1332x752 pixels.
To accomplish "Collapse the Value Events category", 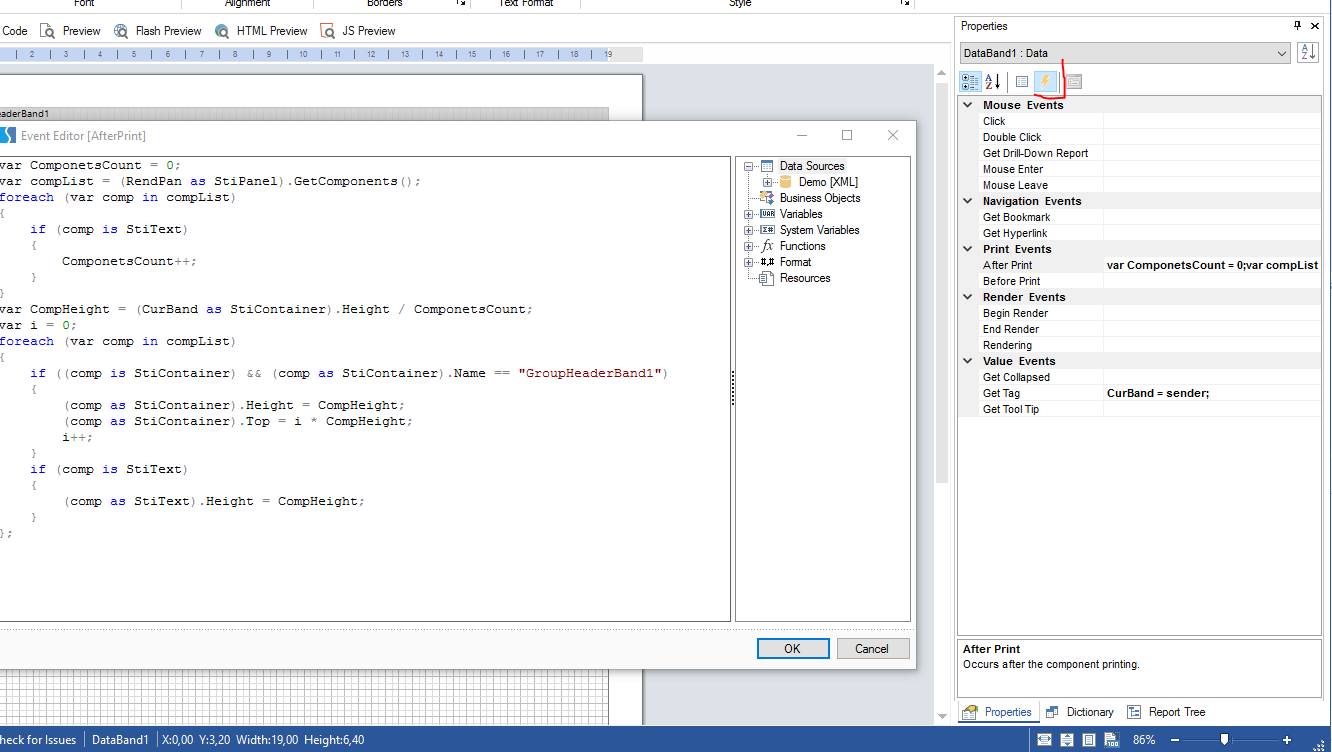I will click(967, 361).
